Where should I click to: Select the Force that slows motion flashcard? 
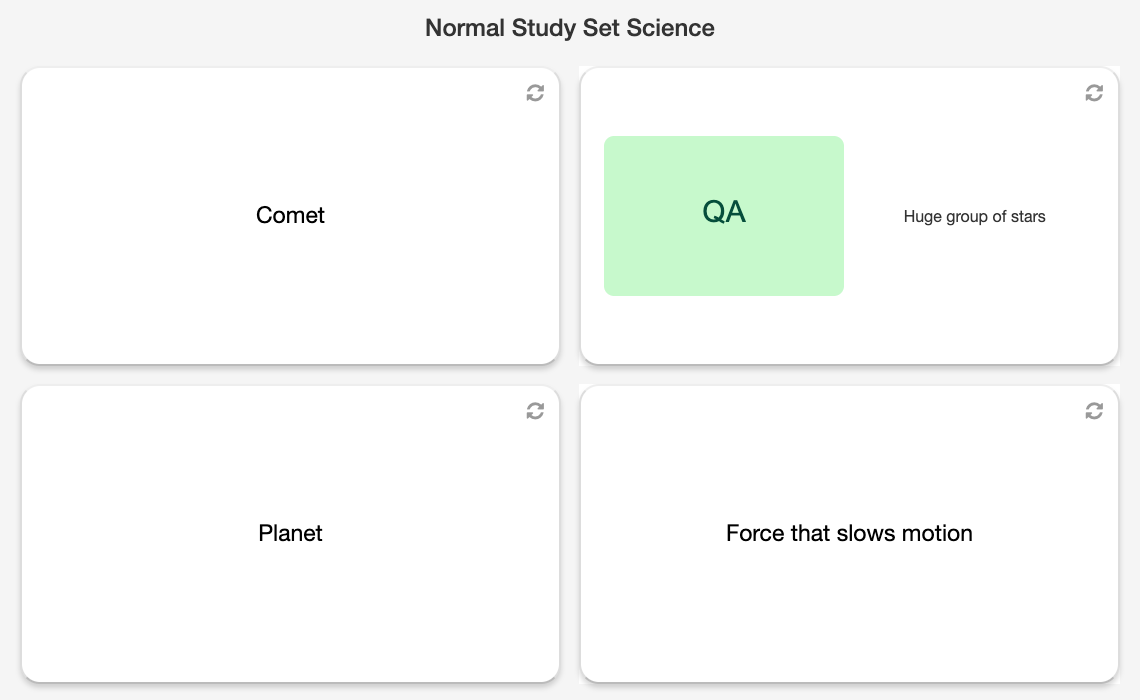pyautogui.click(x=849, y=534)
